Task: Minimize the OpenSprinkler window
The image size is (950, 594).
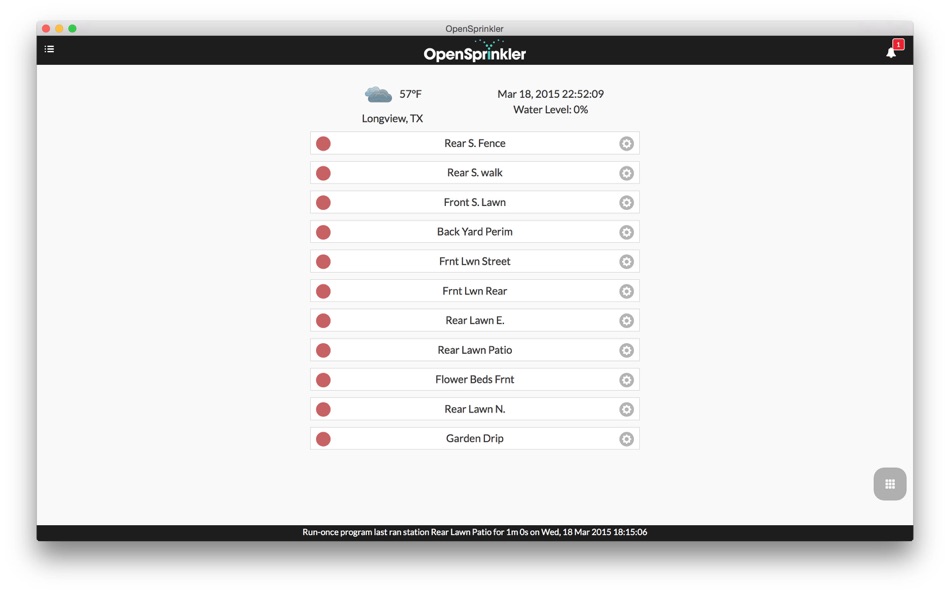Action: tap(59, 28)
